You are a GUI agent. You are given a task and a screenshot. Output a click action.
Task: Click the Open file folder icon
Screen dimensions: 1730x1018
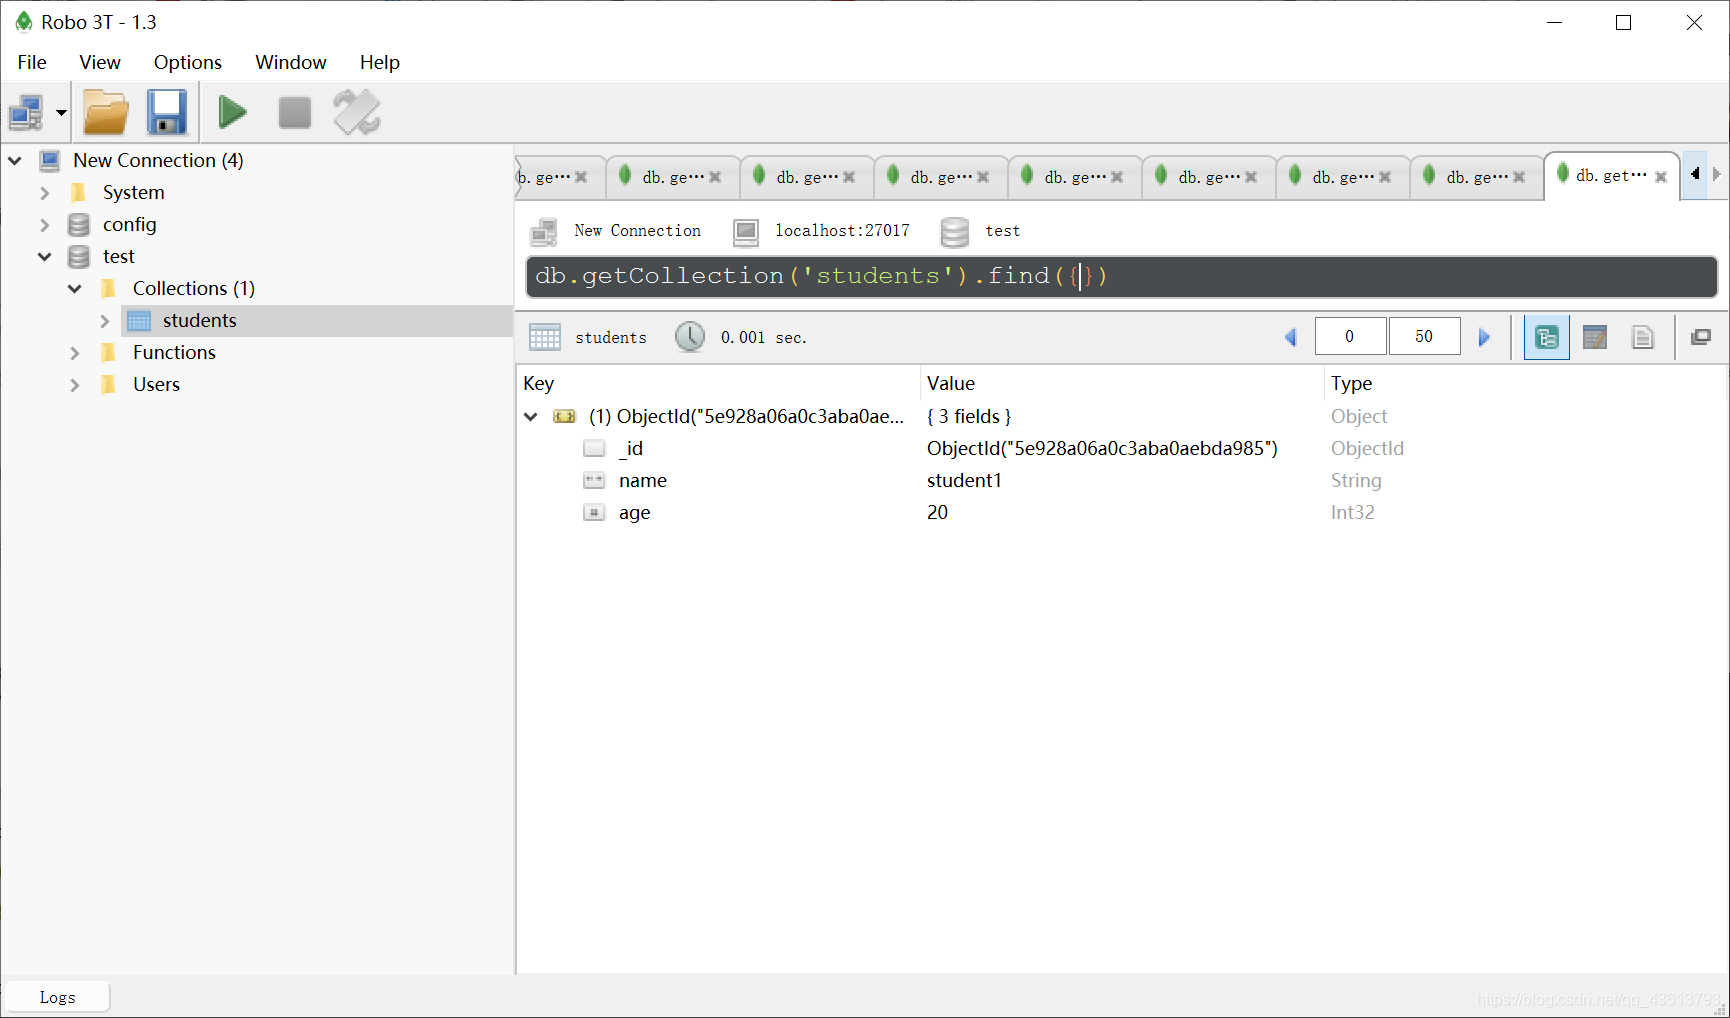tap(106, 112)
